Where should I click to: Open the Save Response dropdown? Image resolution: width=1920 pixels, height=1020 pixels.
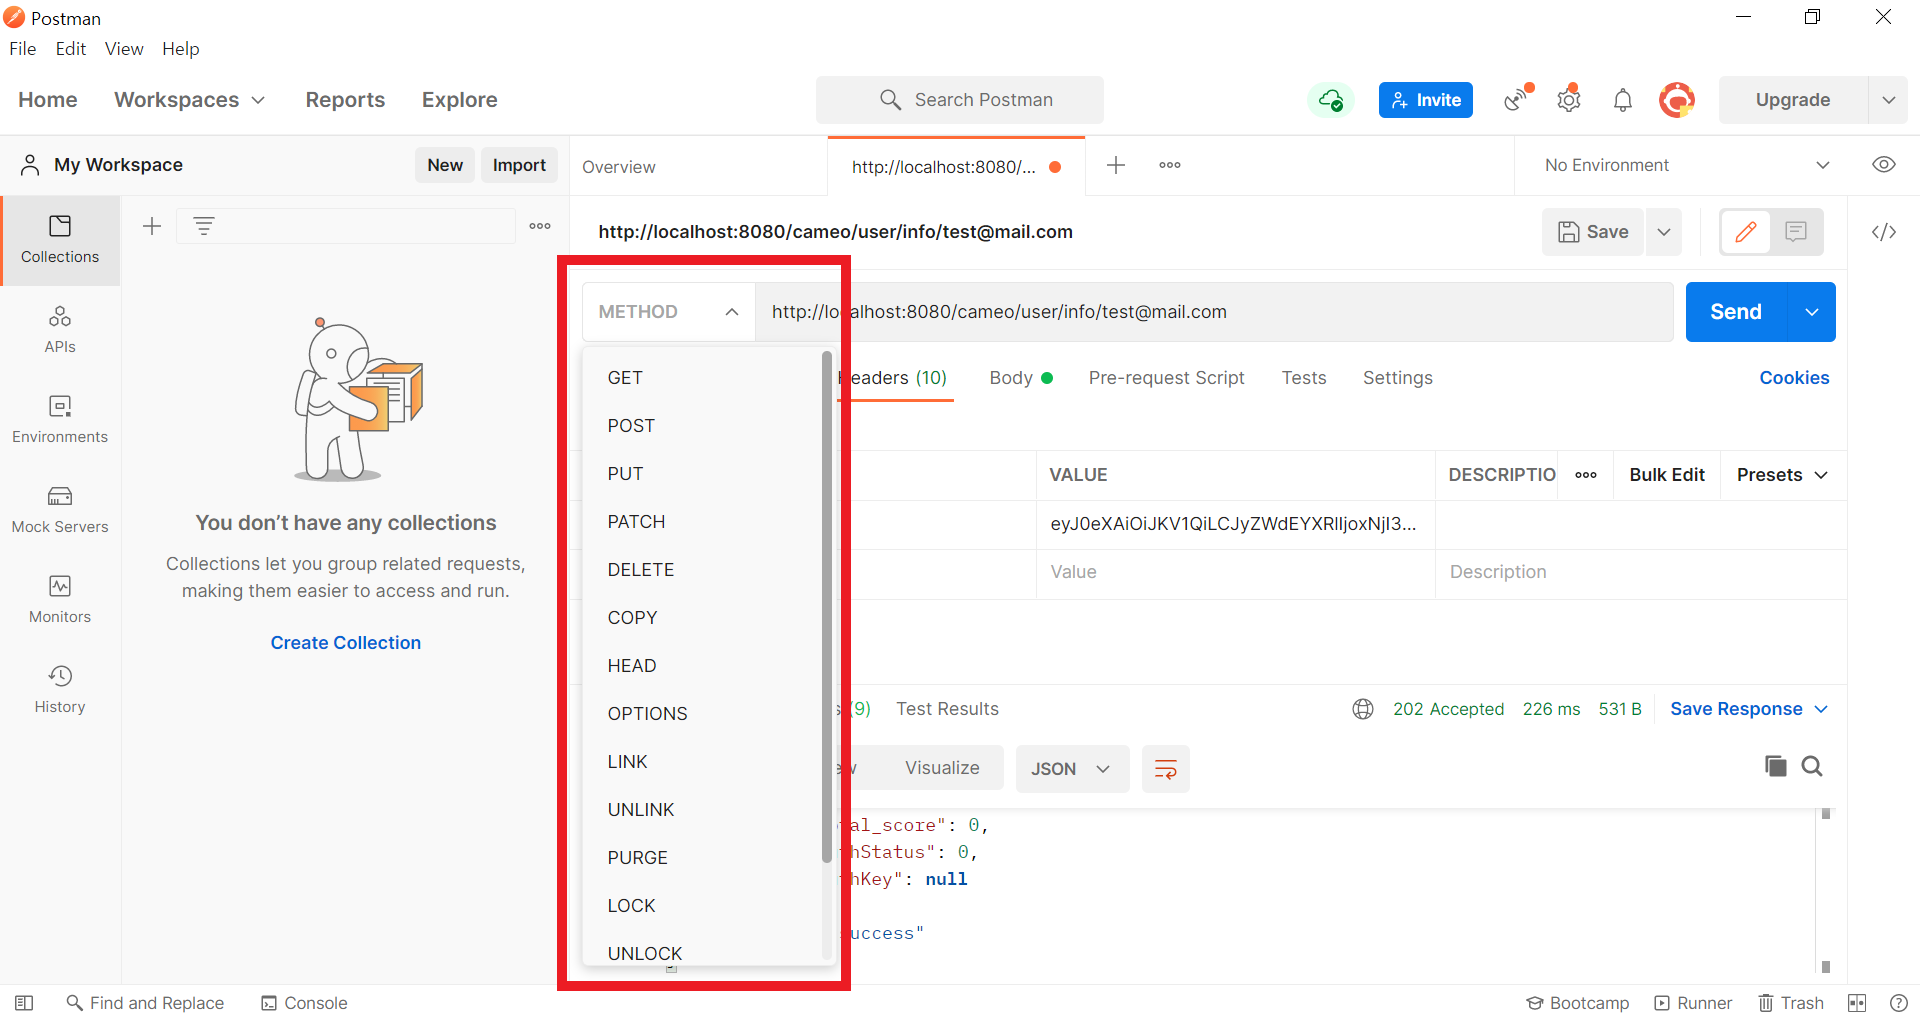point(1749,709)
